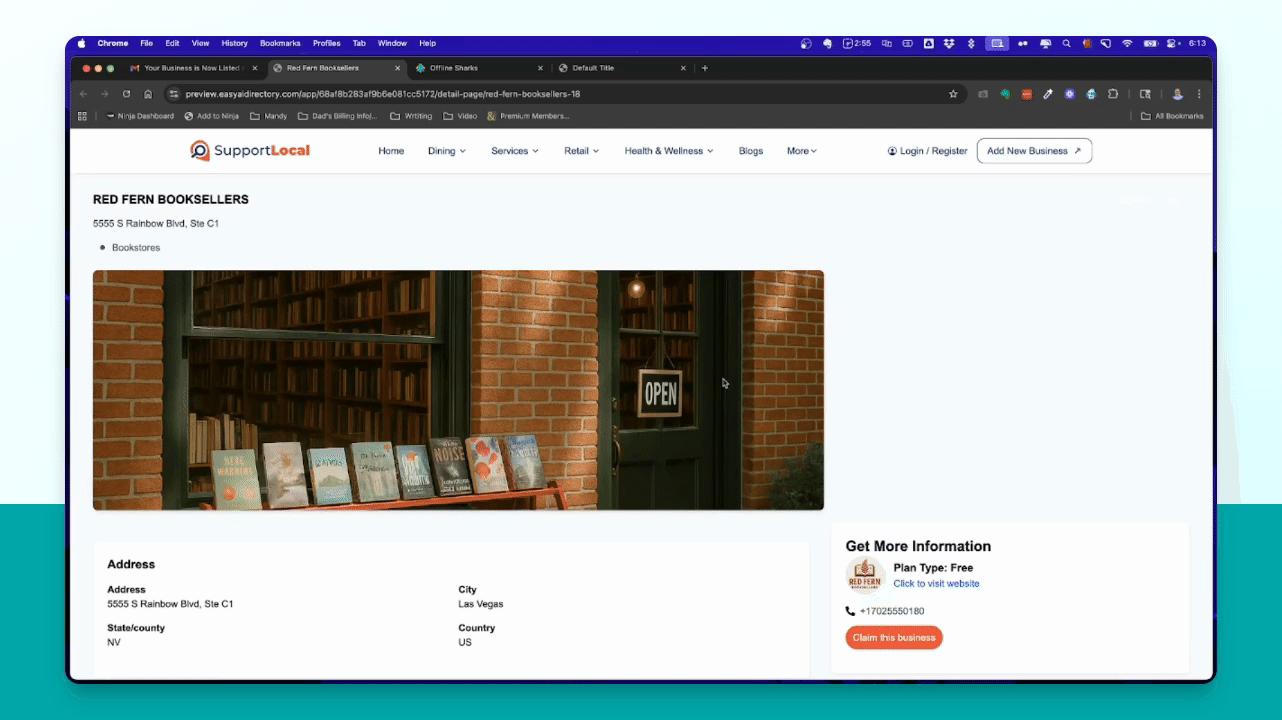Click the camera extension icon in toolbar
This screenshot has width=1282, height=720.
983,94
